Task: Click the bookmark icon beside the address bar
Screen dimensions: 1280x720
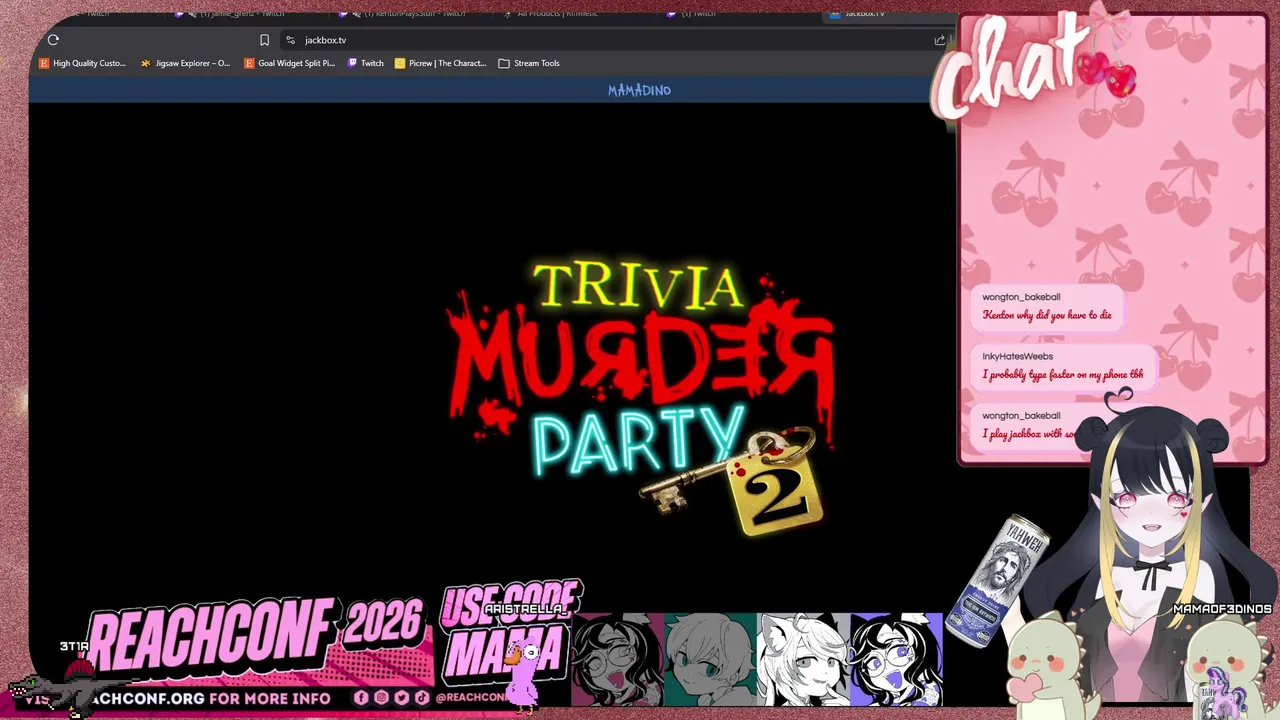Action: 264,40
